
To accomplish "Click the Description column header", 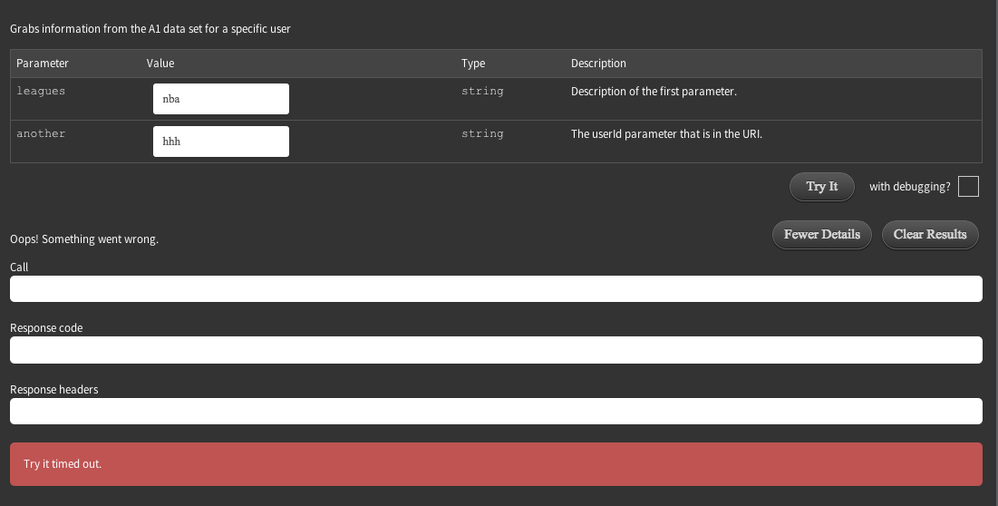I will point(598,64).
